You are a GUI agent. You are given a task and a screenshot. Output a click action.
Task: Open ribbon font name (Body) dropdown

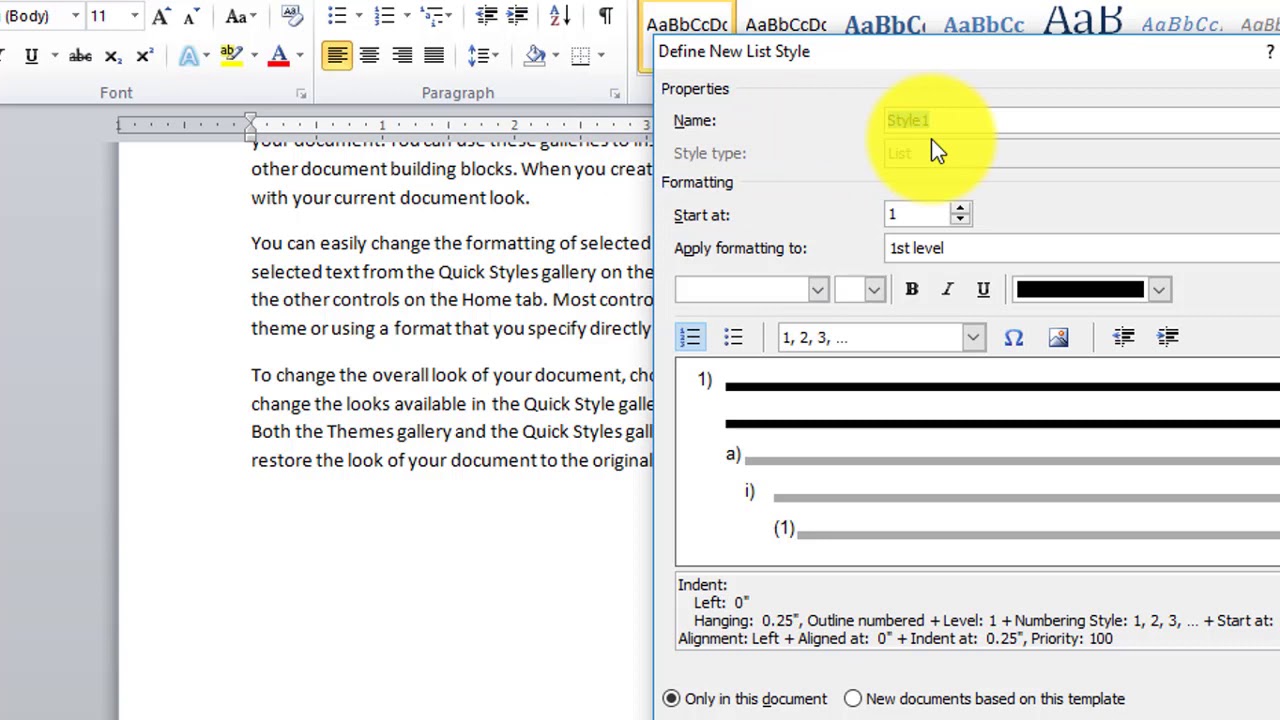pos(75,16)
